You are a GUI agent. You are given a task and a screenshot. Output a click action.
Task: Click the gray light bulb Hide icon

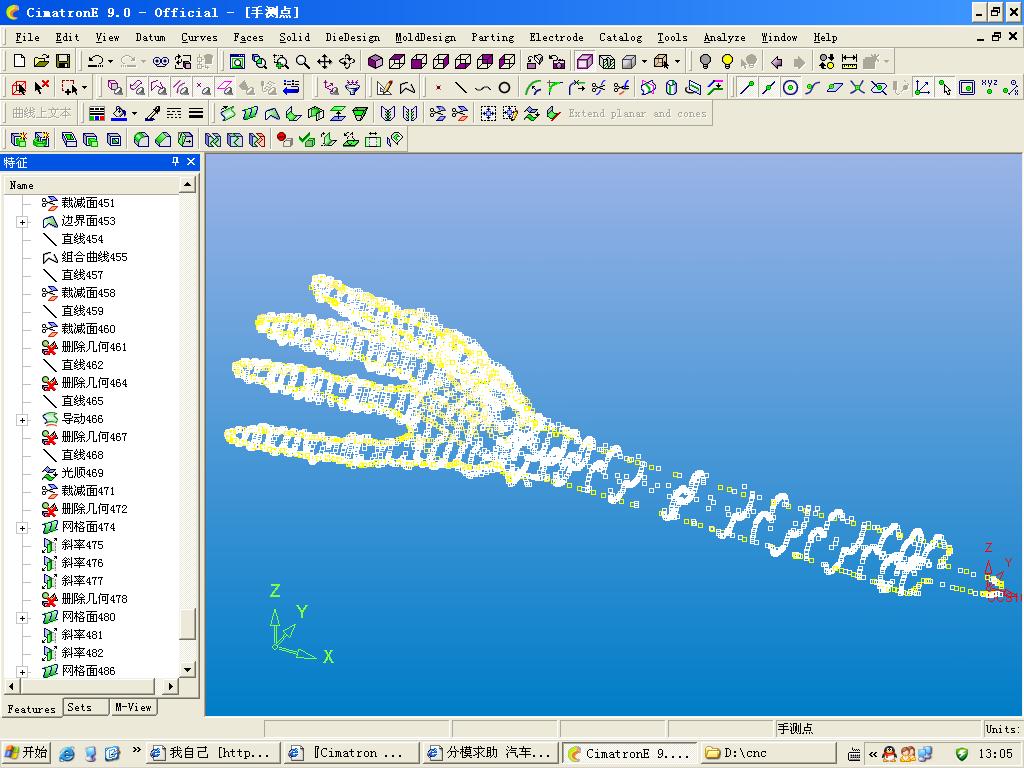(705, 61)
